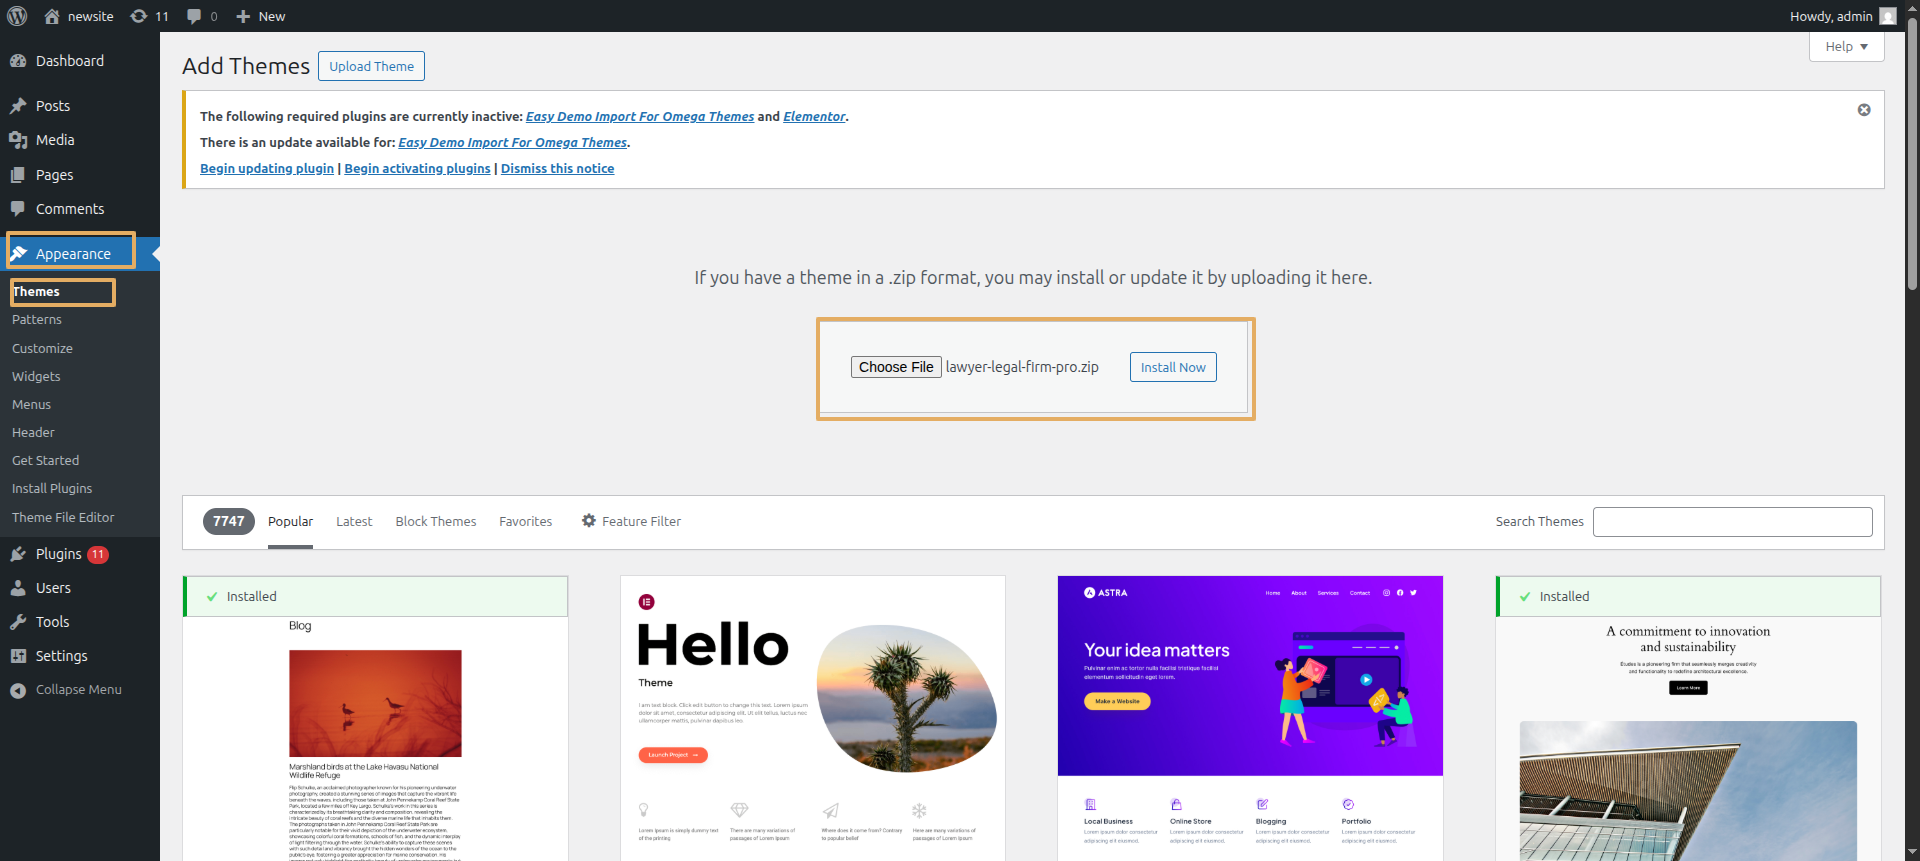Click the comments bubble icon in admin bar

coord(195,16)
